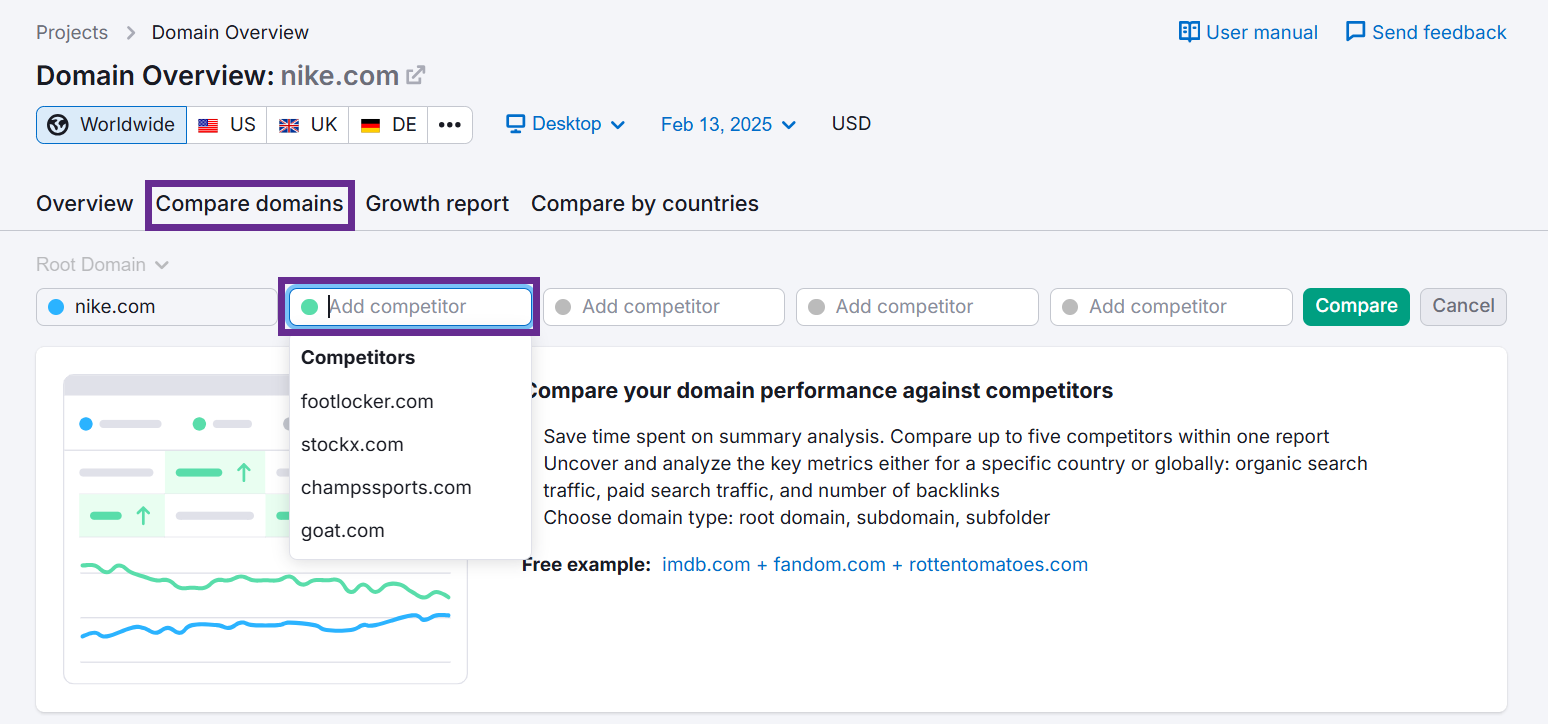1548x724 pixels.
Task: Focus the first Add competitor field
Action: (410, 307)
